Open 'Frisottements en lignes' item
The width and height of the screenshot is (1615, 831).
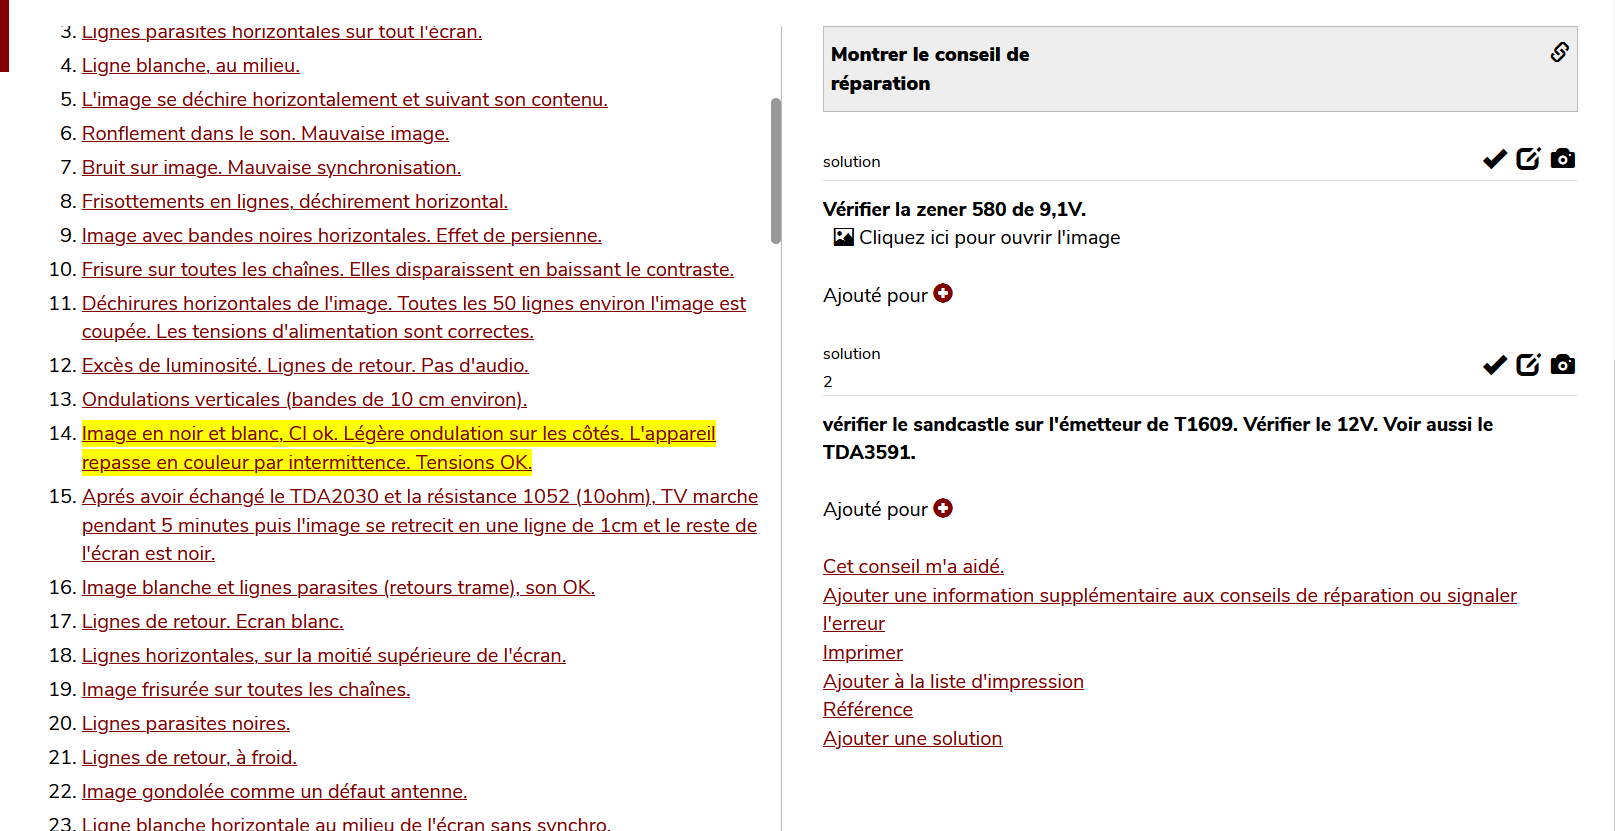point(294,201)
